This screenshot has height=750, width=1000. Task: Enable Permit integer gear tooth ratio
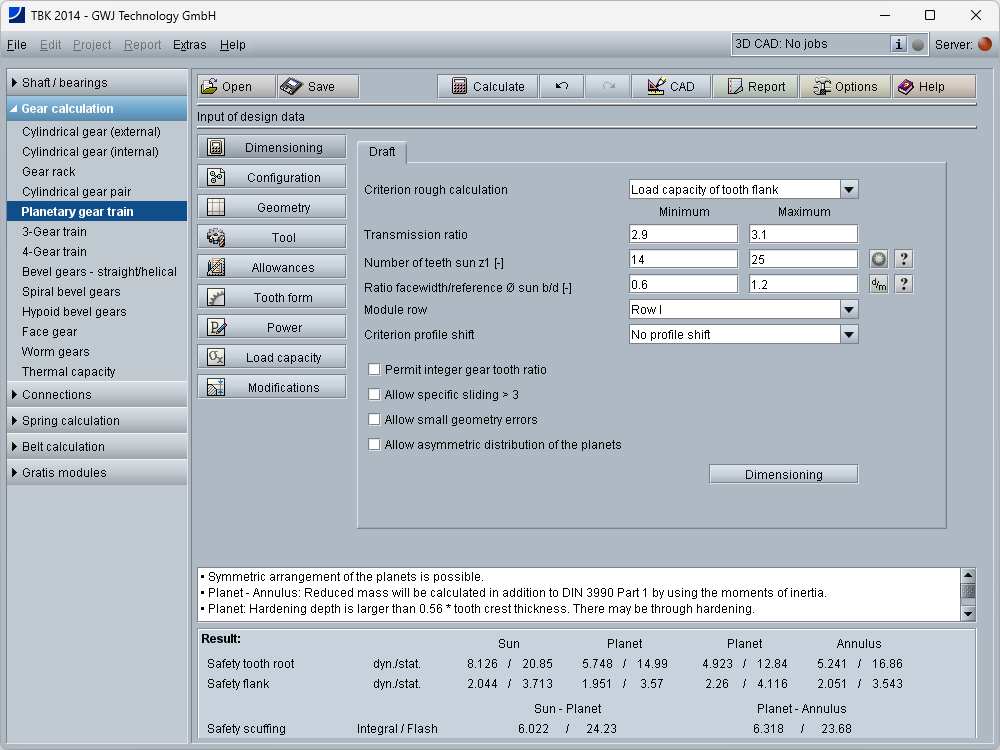coord(375,370)
